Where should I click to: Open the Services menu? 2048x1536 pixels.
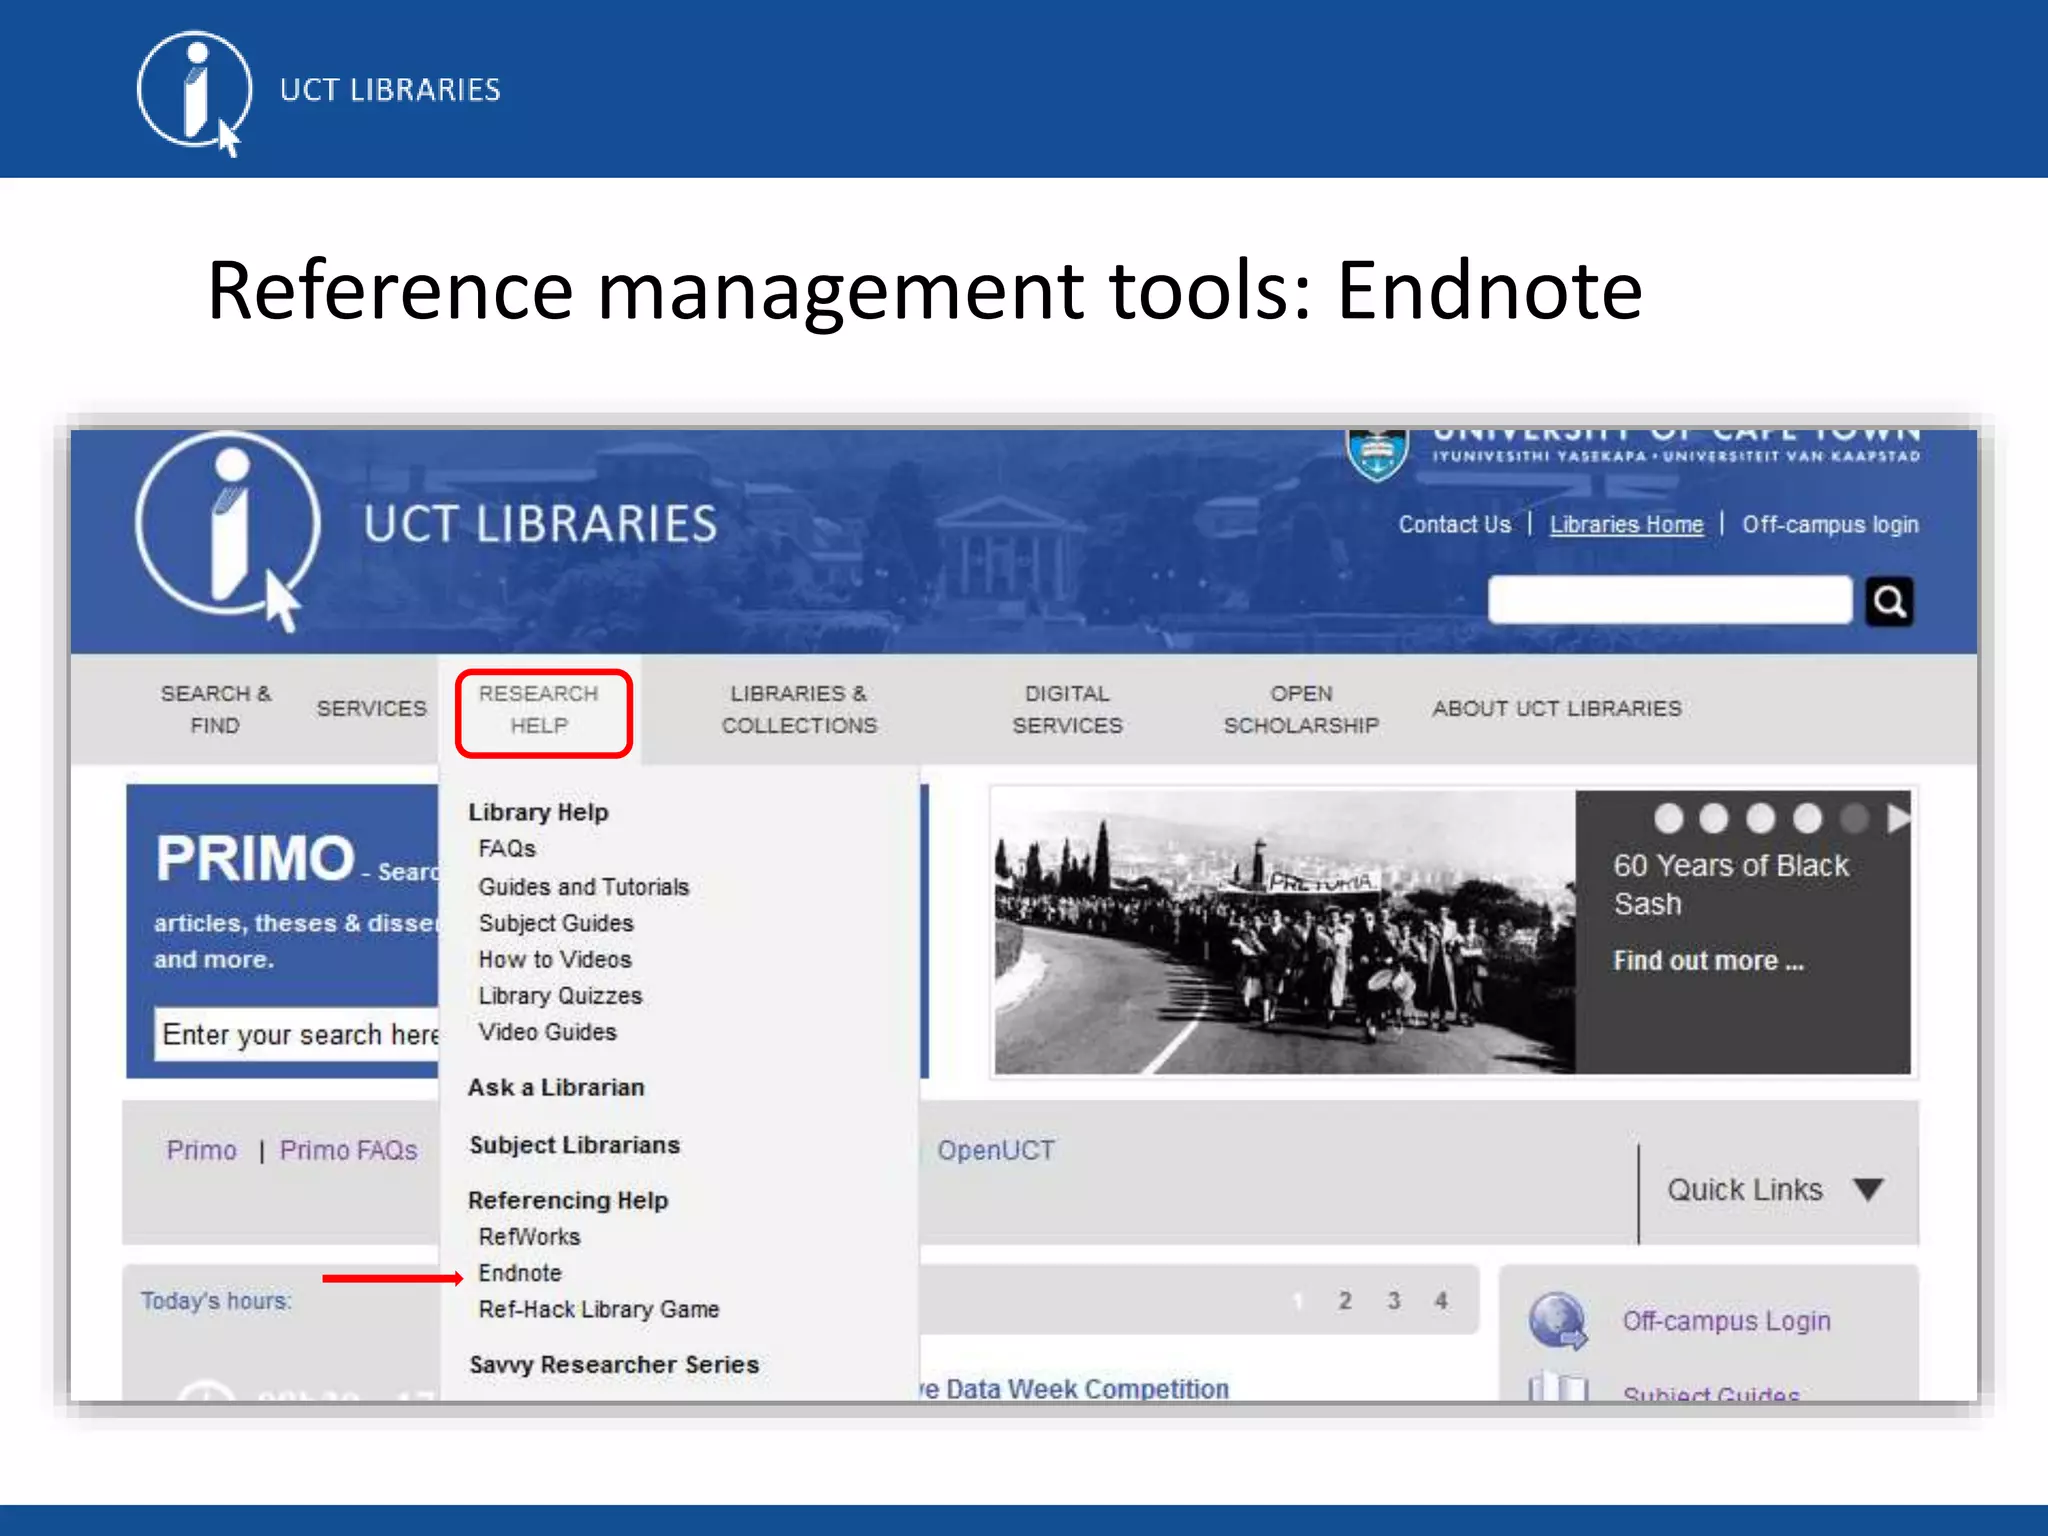371,708
